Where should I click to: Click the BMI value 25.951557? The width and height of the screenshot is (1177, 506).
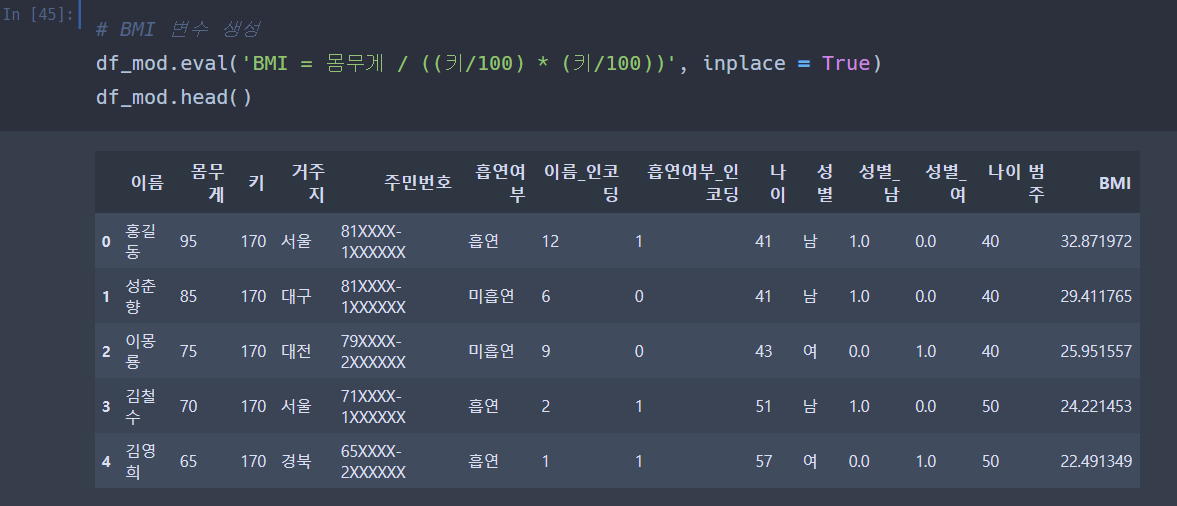click(x=1096, y=351)
